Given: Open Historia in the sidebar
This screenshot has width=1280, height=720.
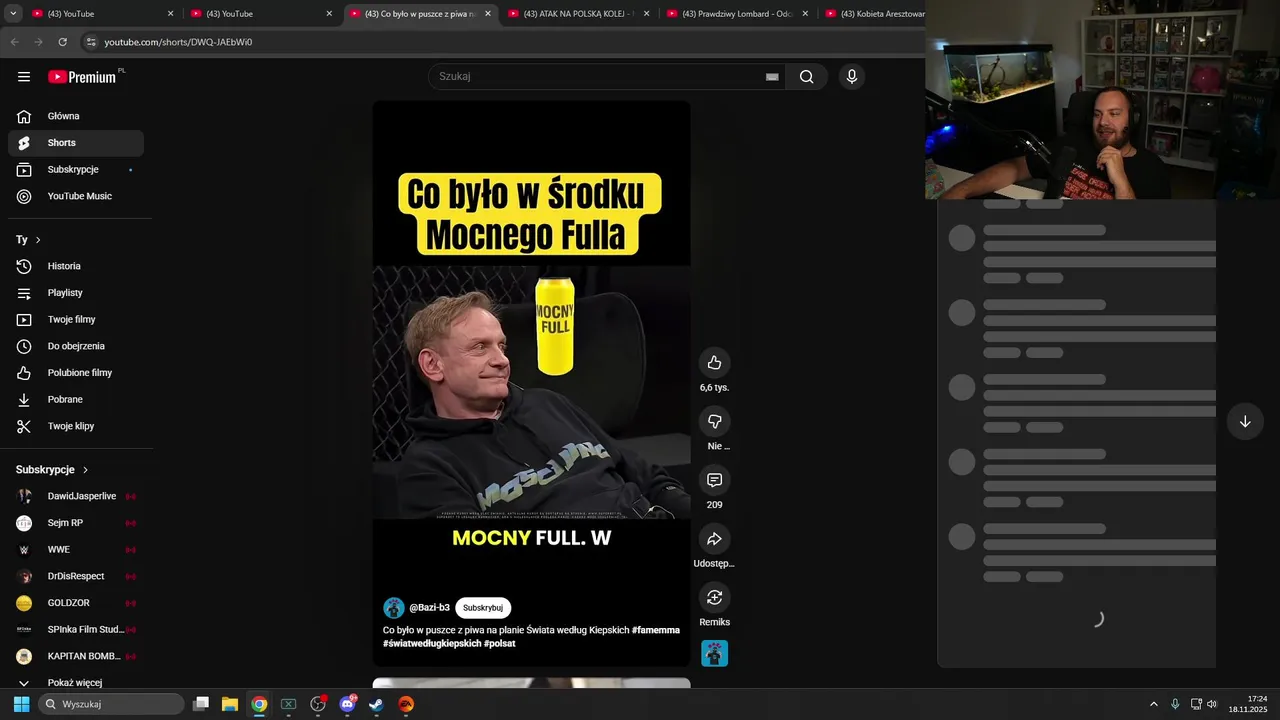Looking at the screenshot, I should click(76, 266).
